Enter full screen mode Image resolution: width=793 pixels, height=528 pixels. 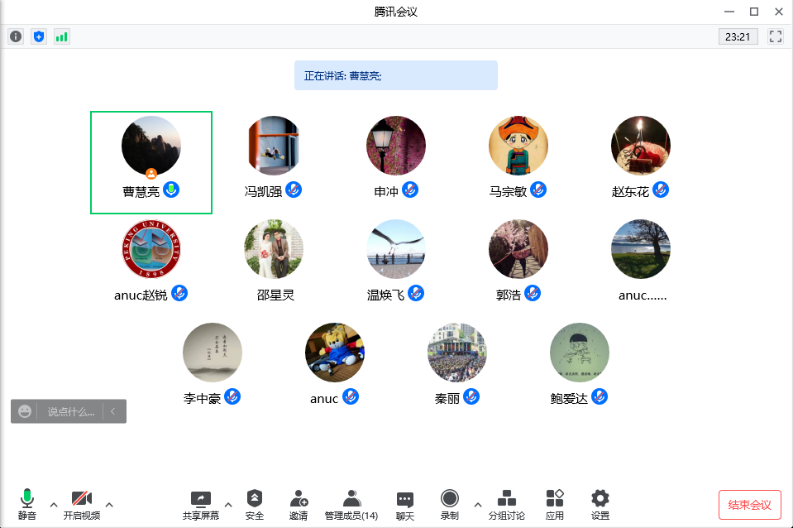click(x=775, y=36)
